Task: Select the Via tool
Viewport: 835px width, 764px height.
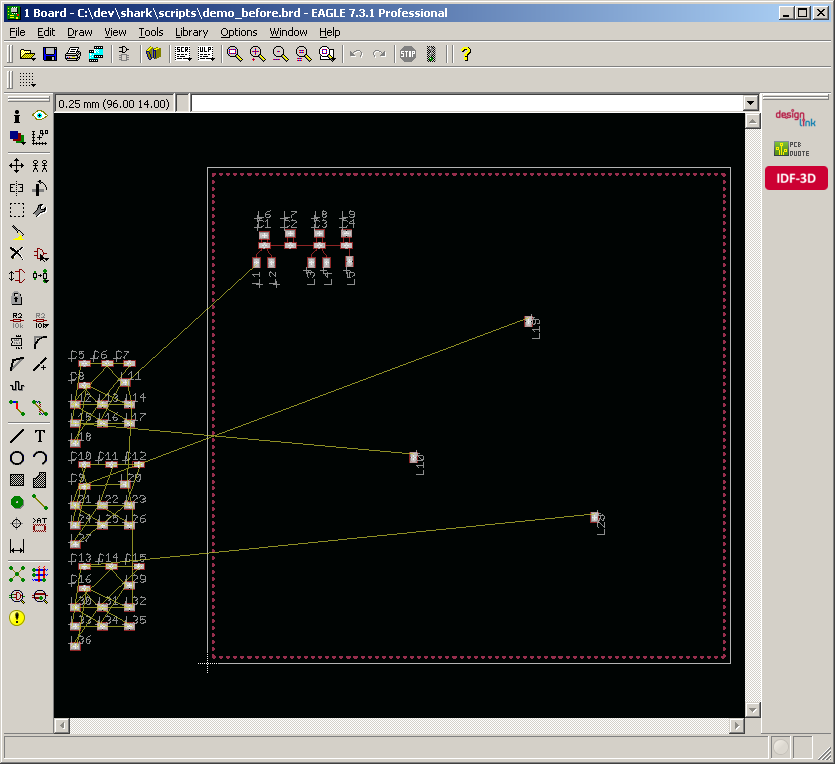Action: pos(17,502)
